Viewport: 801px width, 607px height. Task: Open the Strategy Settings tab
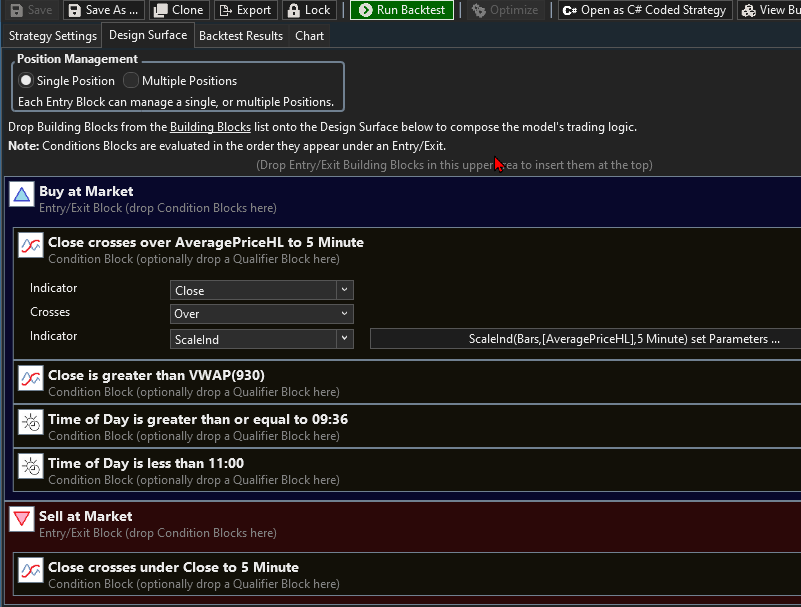(x=52, y=35)
